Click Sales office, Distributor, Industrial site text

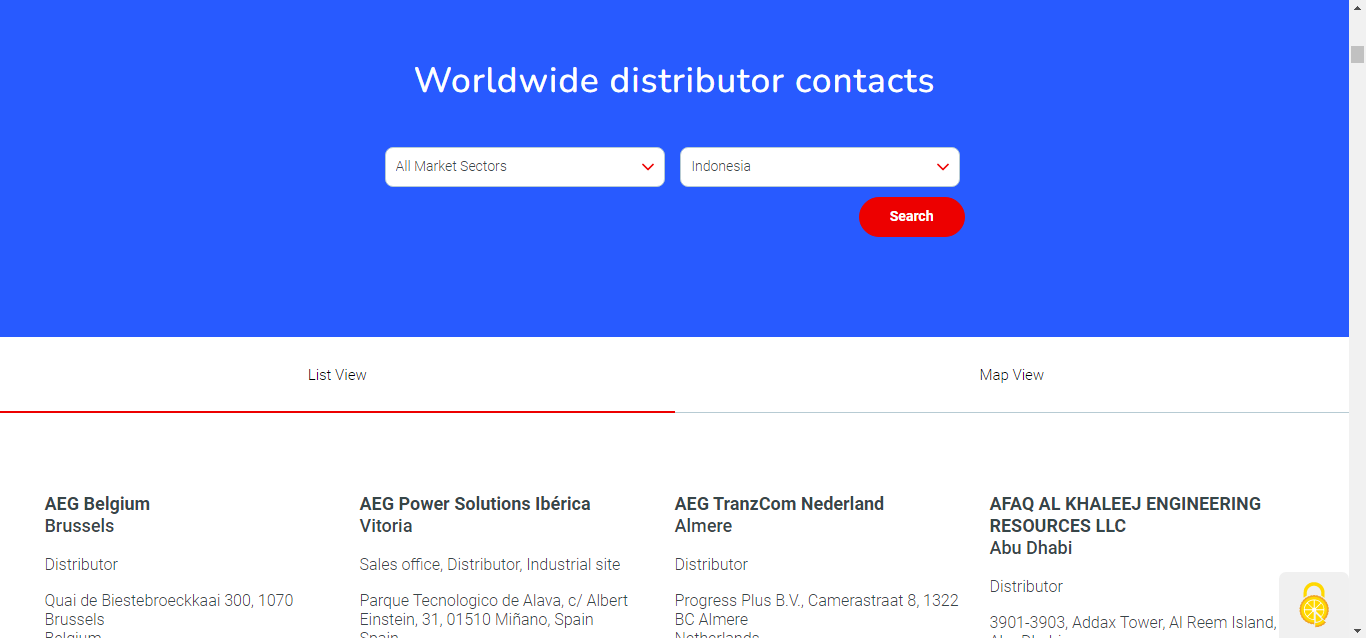[490, 565]
